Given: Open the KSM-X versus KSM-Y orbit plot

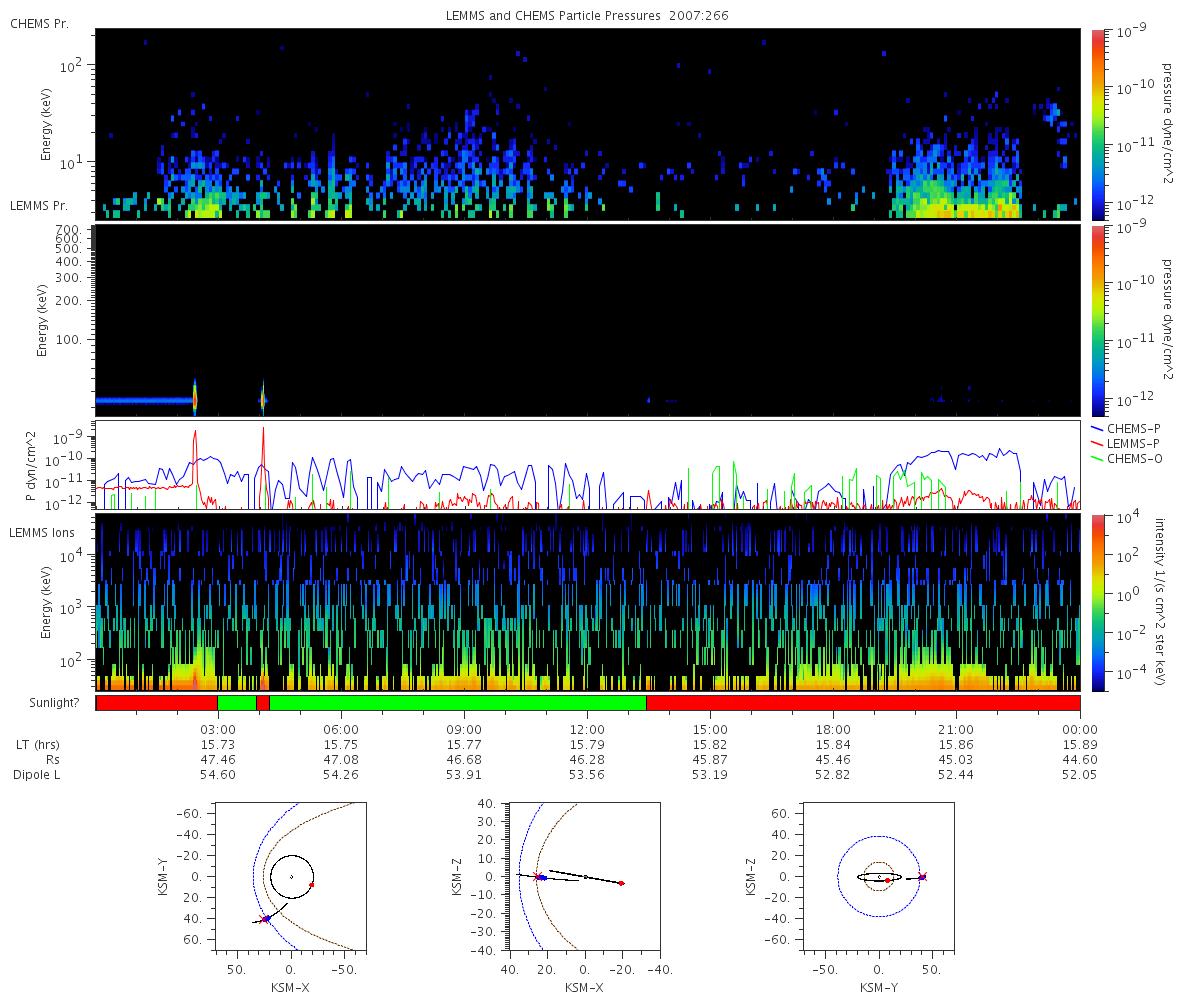Looking at the screenshot, I should 291,875.
